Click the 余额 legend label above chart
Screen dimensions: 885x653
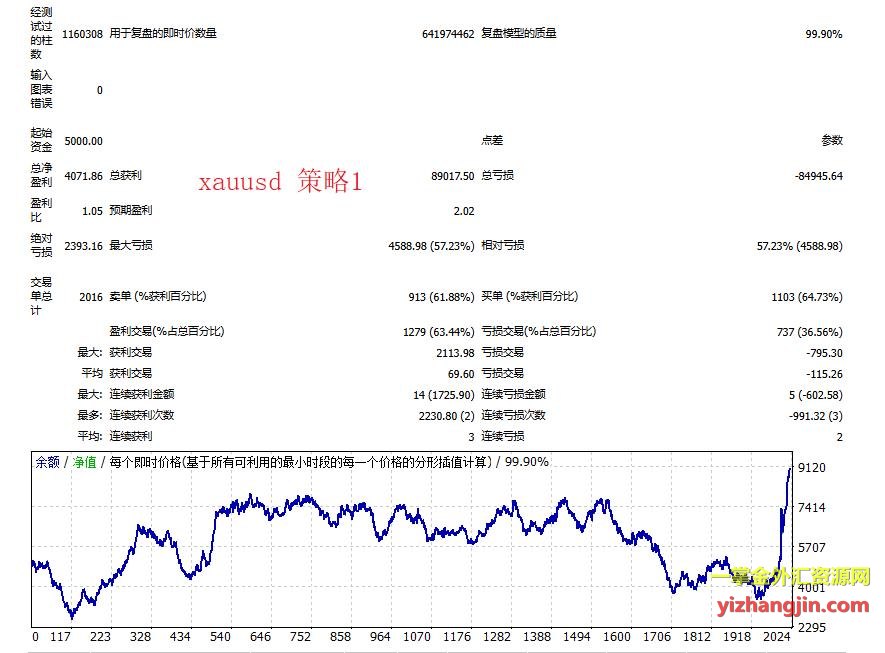coord(47,462)
